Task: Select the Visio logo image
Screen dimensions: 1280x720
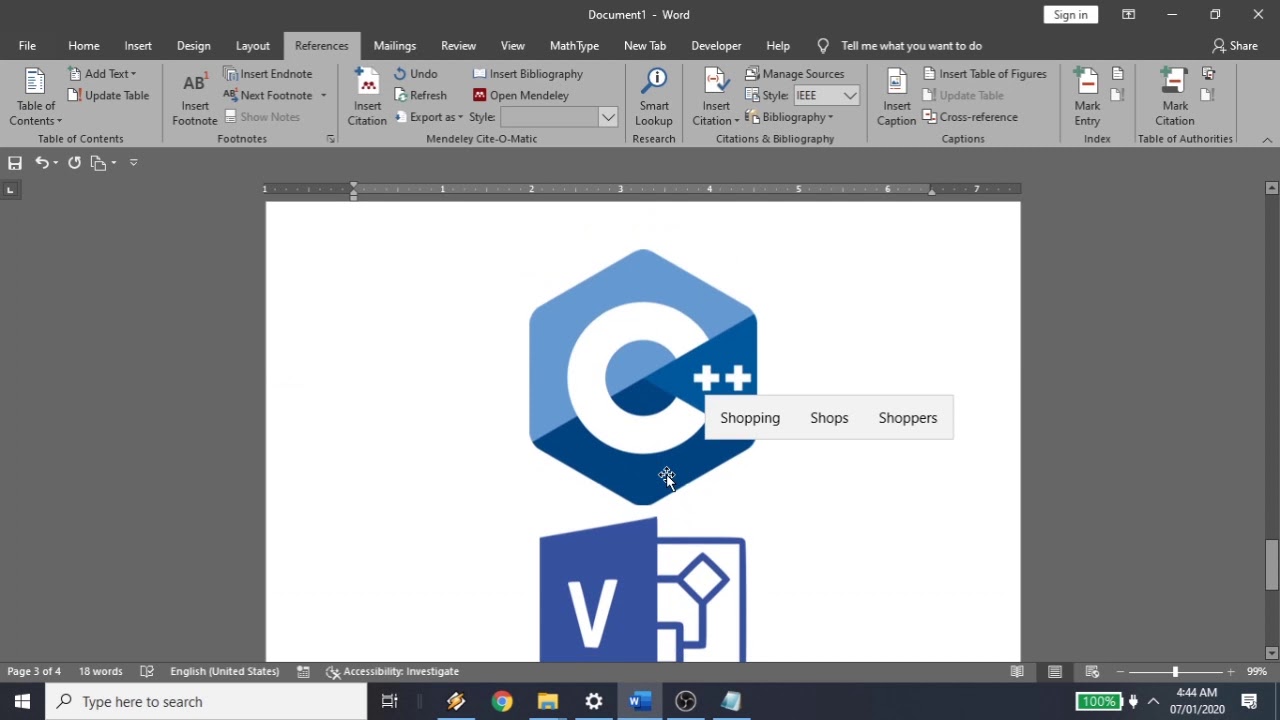Action: [x=643, y=590]
